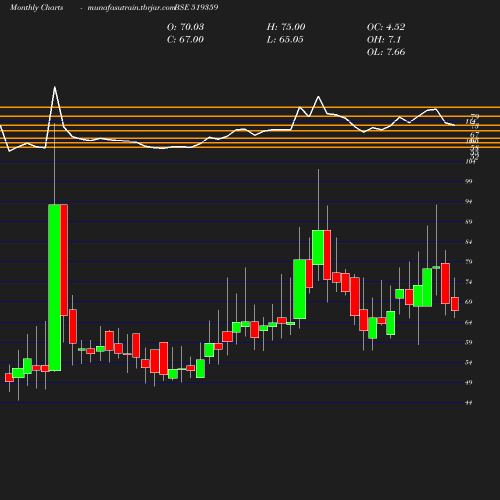Click the close value "C: 67.00"

pyautogui.click(x=185, y=39)
